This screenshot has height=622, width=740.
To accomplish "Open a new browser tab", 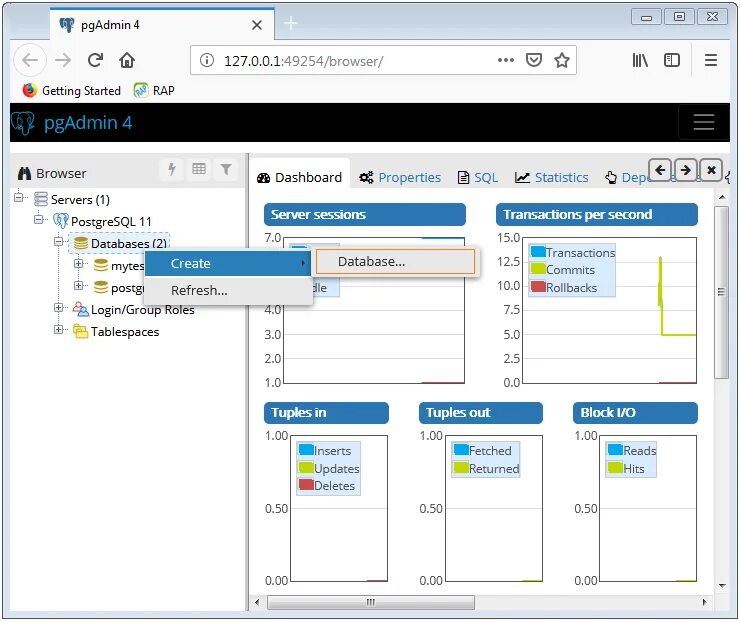I will tap(291, 23).
